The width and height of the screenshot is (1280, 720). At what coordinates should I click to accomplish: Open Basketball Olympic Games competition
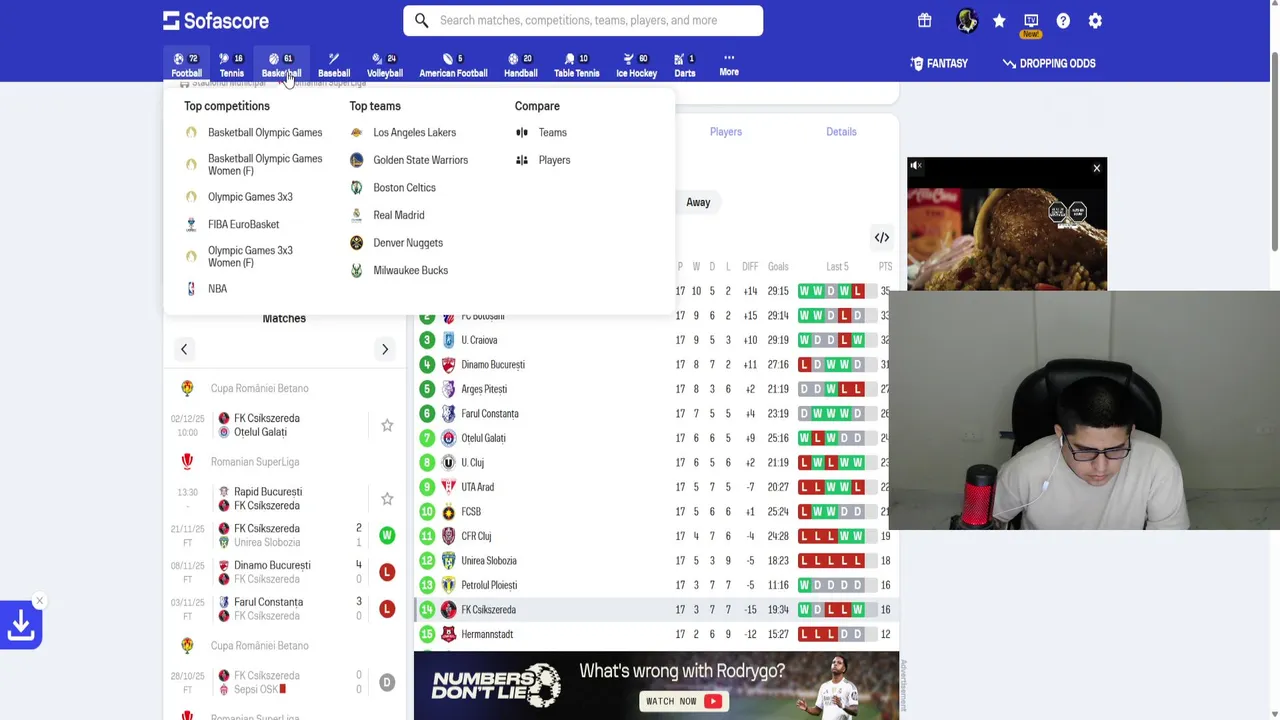(254, 132)
